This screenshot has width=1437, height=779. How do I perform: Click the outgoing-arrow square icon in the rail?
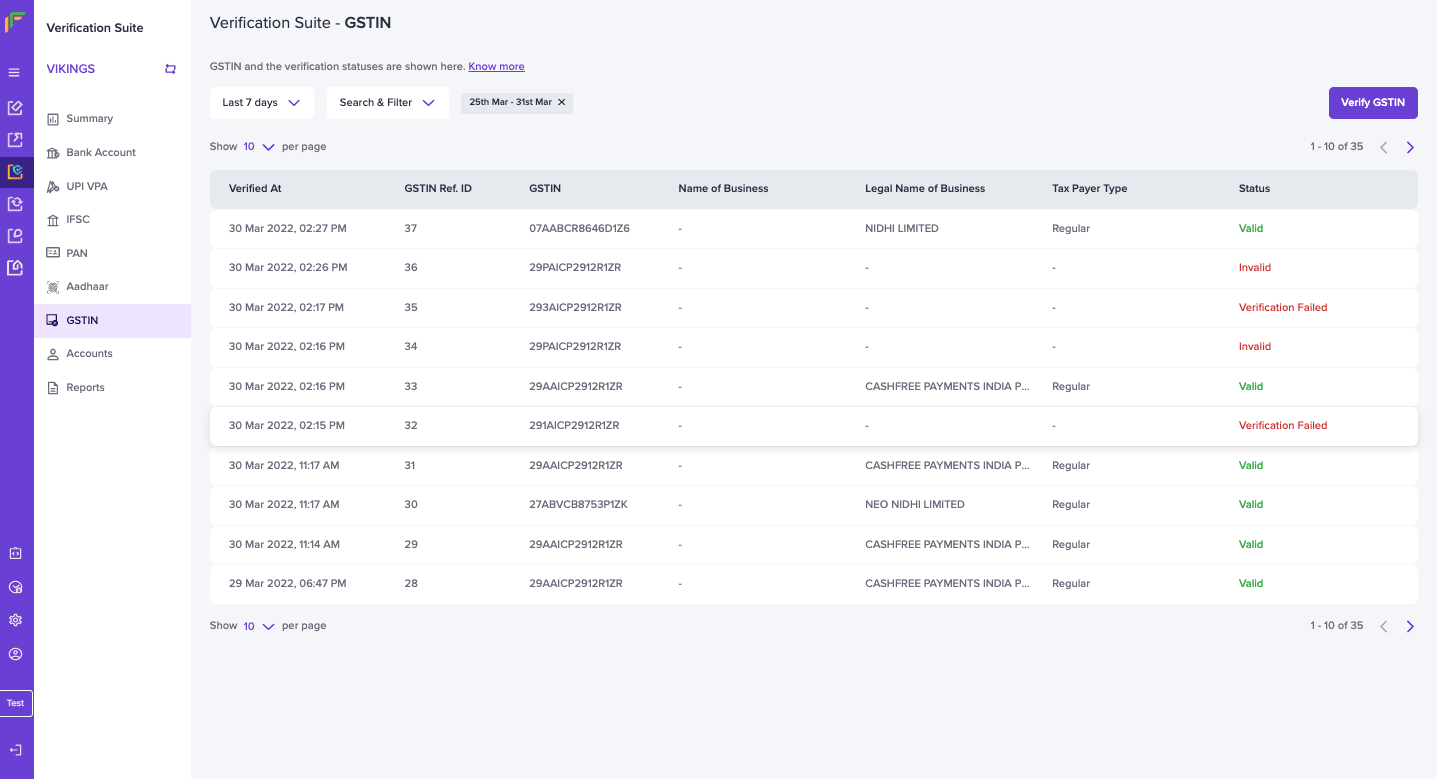[15, 139]
